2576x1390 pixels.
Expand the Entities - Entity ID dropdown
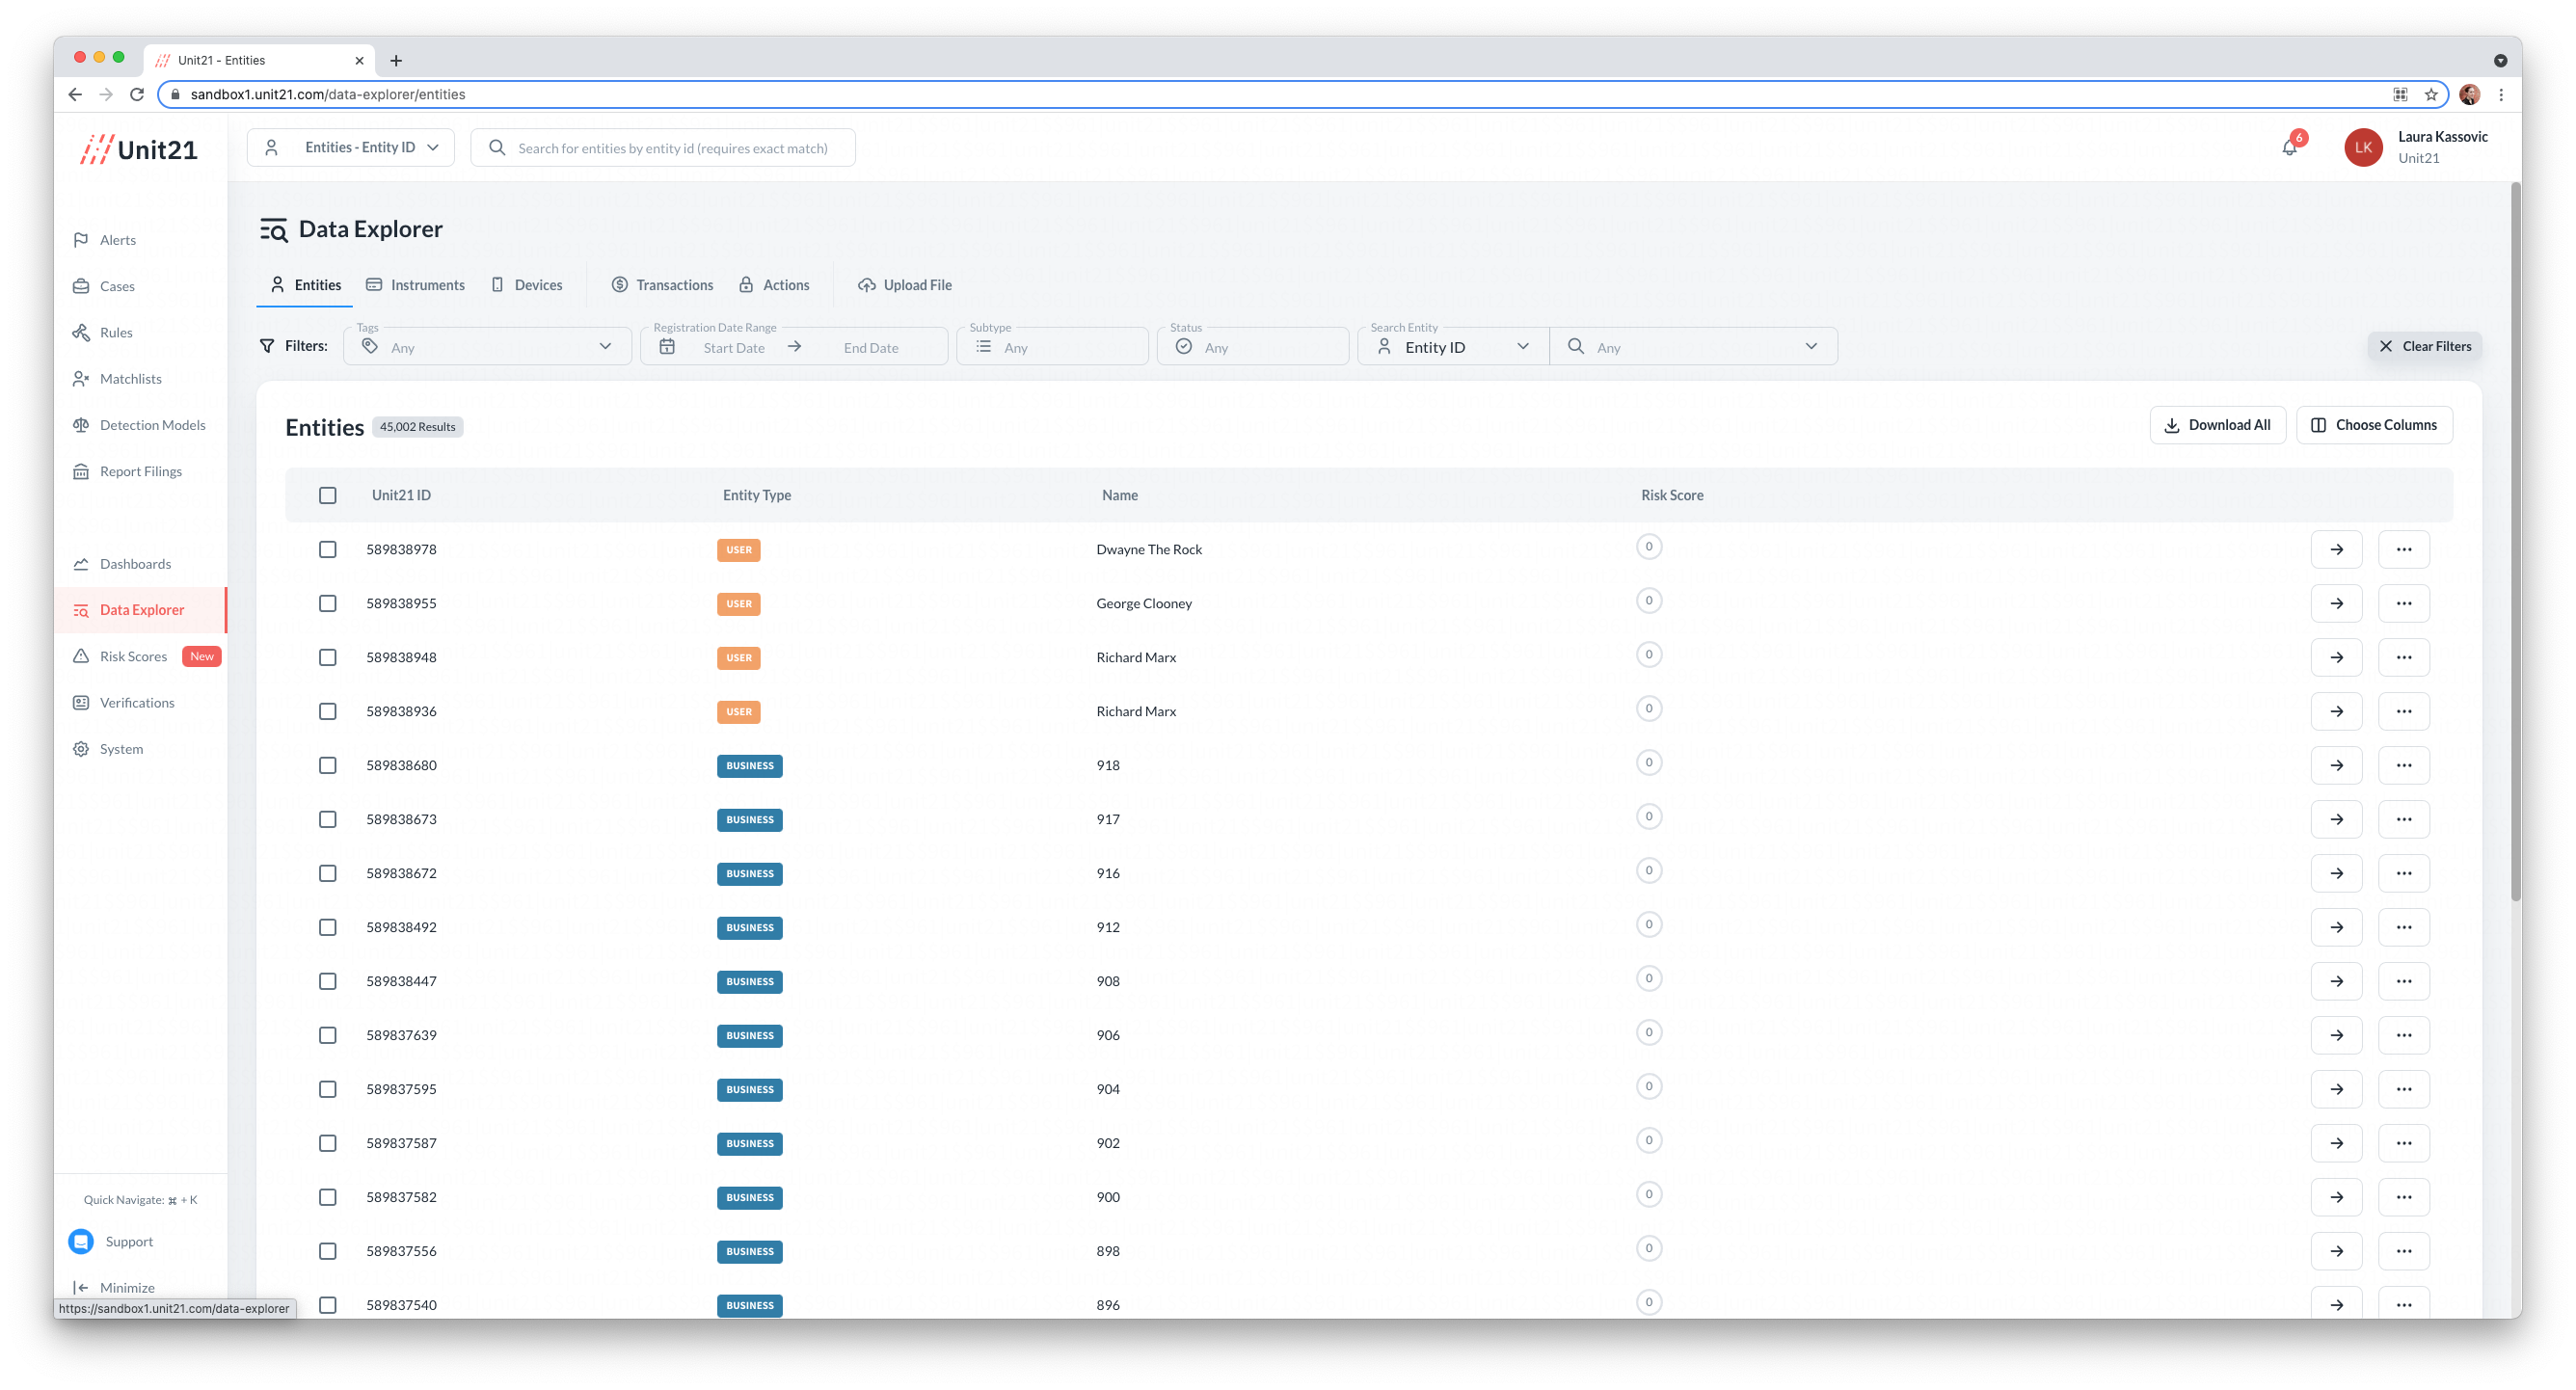point(351,147)
